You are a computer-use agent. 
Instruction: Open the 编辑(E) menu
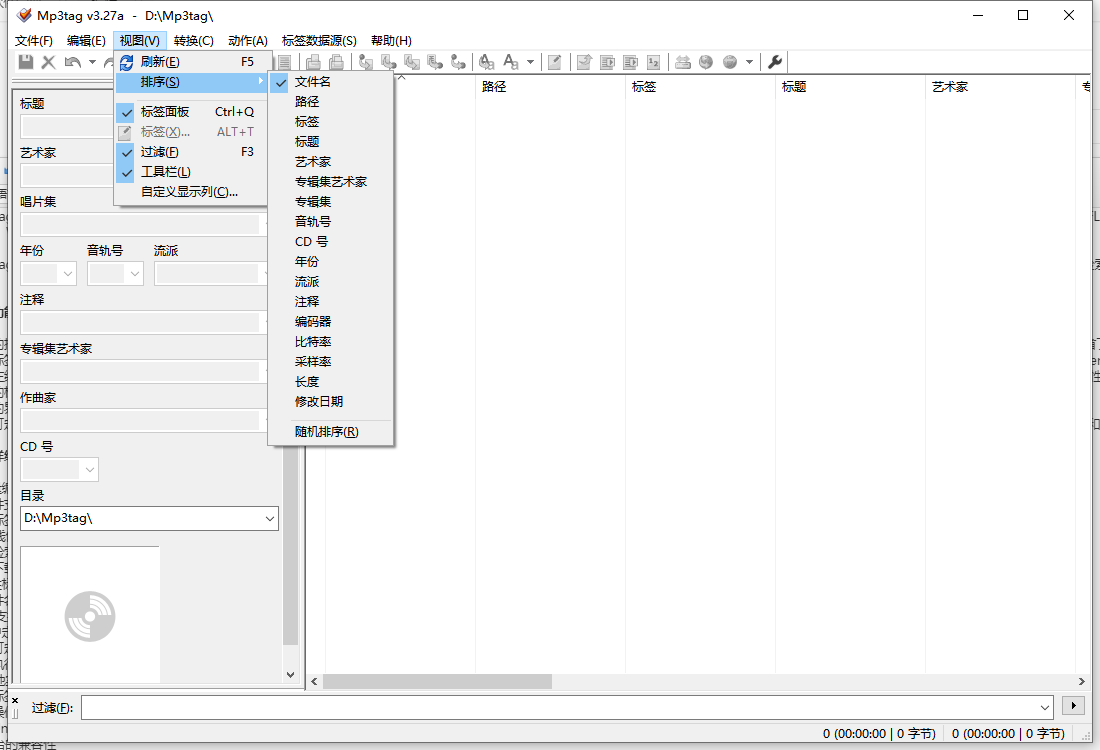click(86, 41)
